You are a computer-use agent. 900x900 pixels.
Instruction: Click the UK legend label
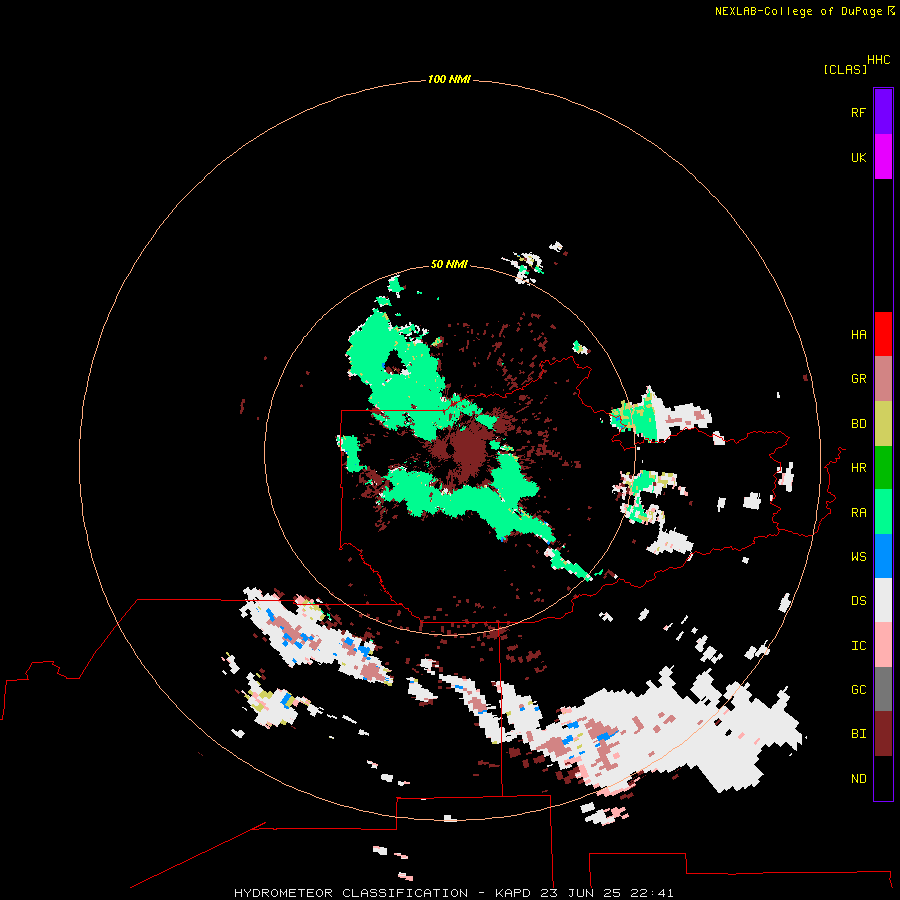click(x=858, y=157)
